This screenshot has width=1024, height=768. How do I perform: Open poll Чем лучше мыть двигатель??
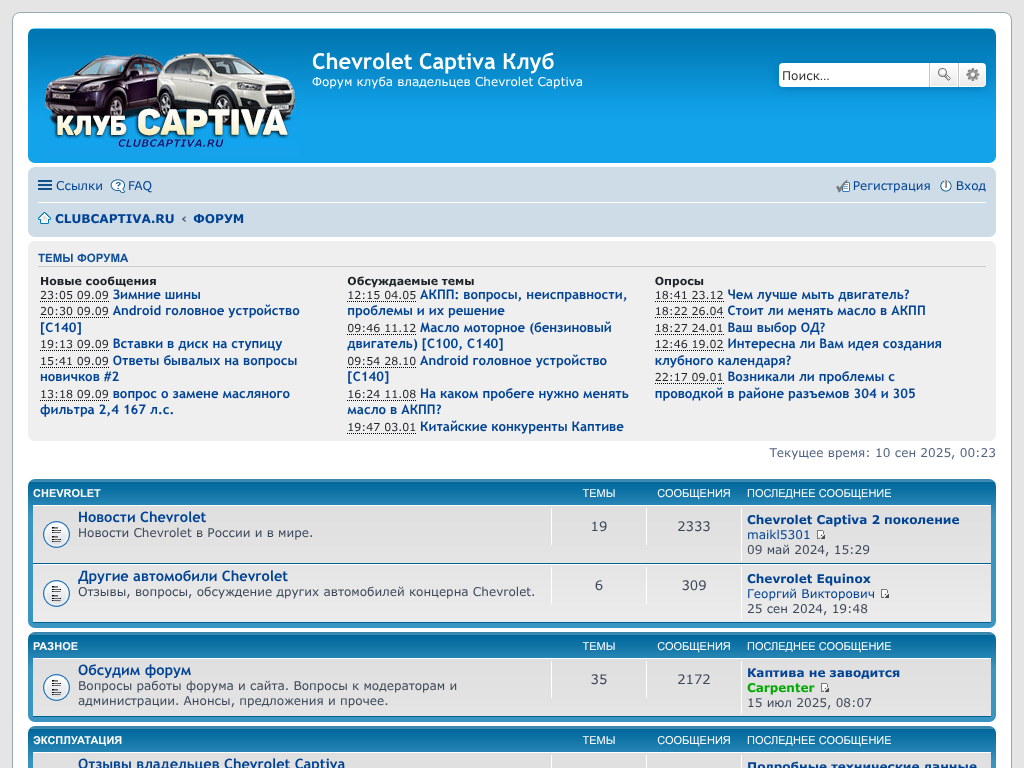(x=818, y=295)
